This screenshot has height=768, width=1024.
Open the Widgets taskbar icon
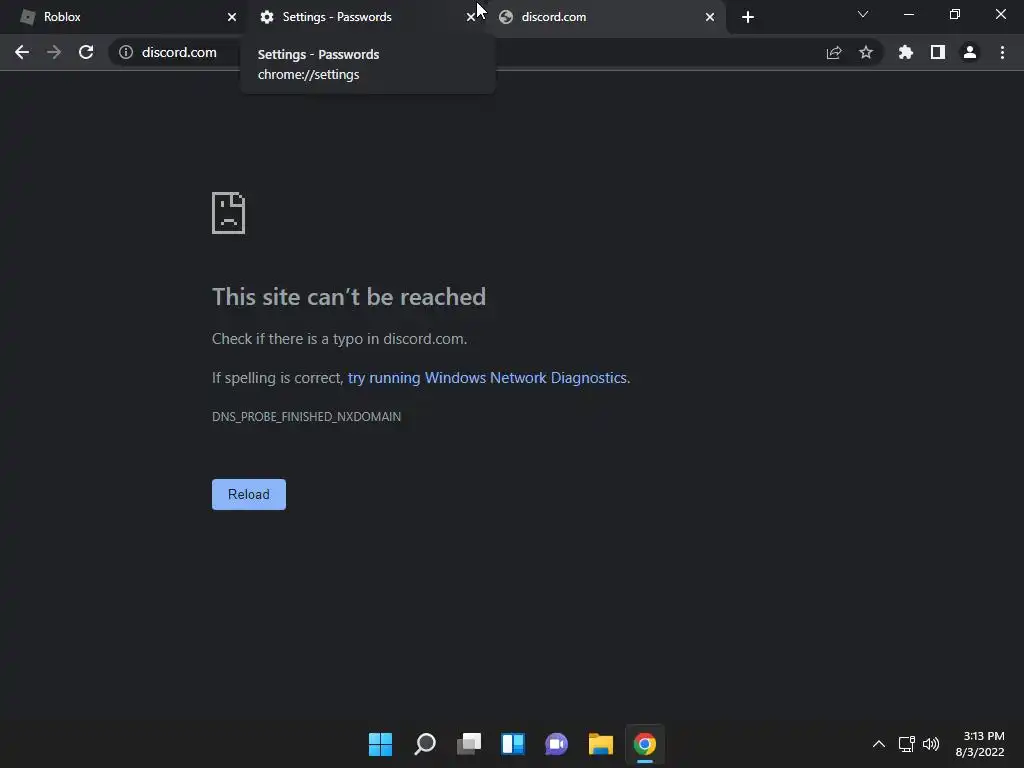click(513, 744)
